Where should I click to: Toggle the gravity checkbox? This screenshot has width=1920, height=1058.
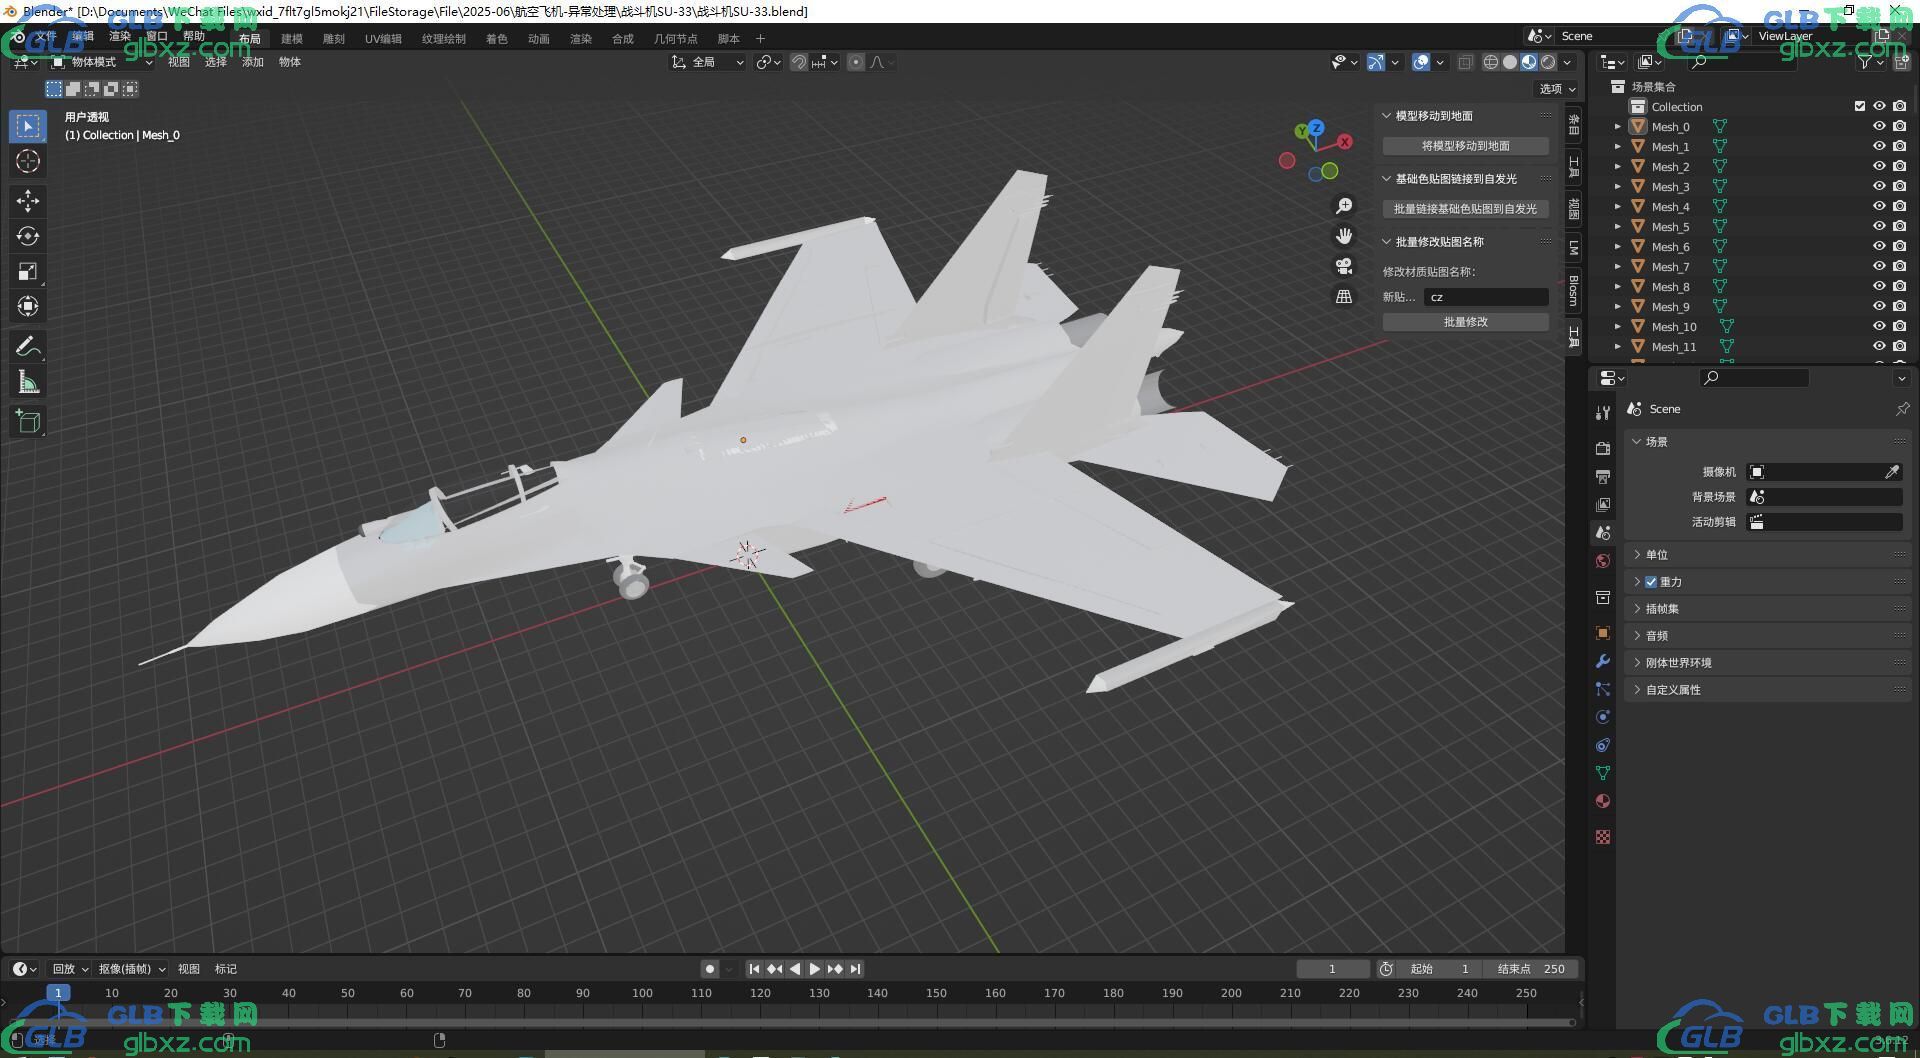(x=1651, y=582)
